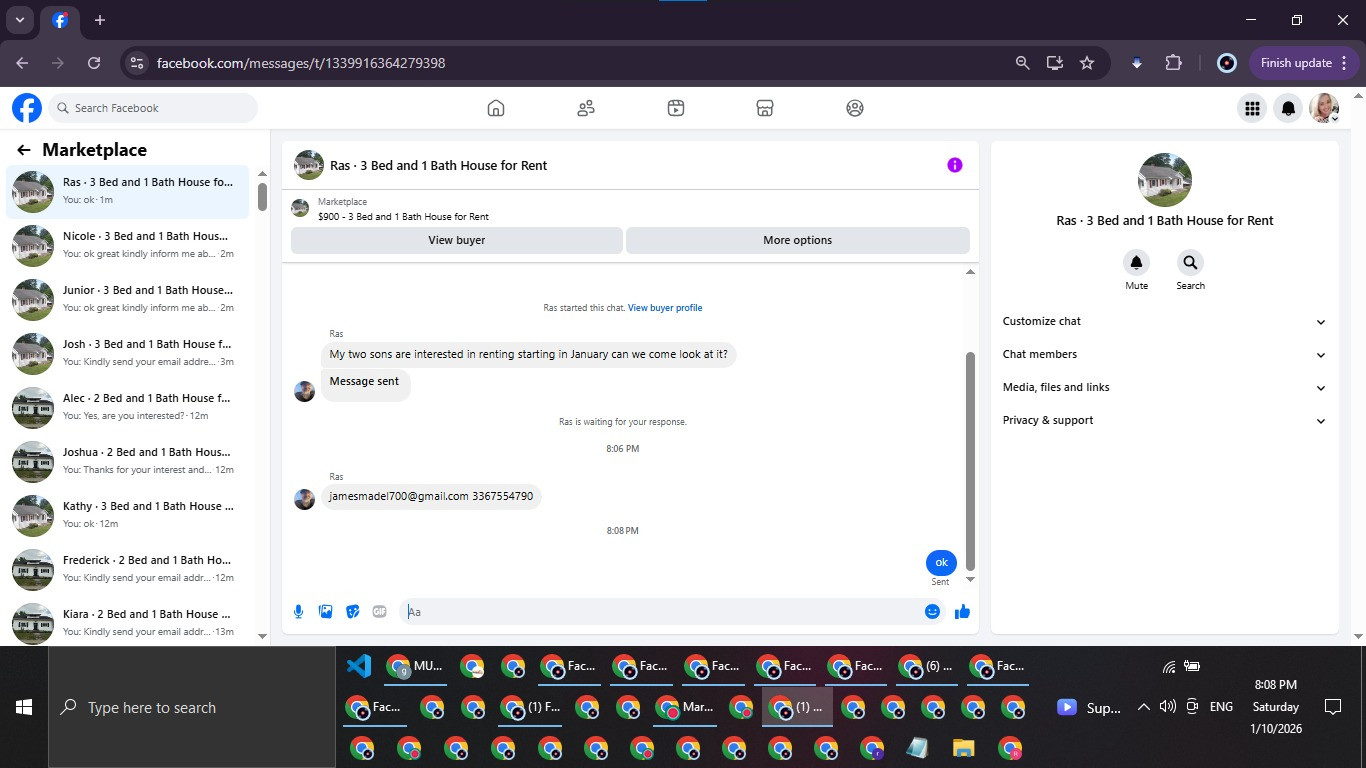Click the View buyer button
This screenshot has width=1366, height=768.
pos(457,240)
